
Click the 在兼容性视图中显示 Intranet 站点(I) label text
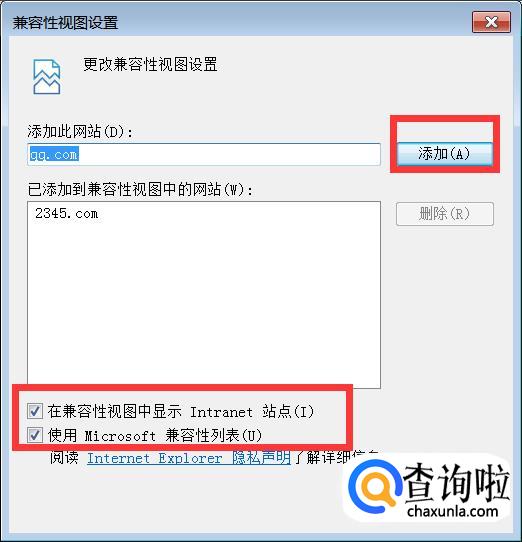coord(180,412)
